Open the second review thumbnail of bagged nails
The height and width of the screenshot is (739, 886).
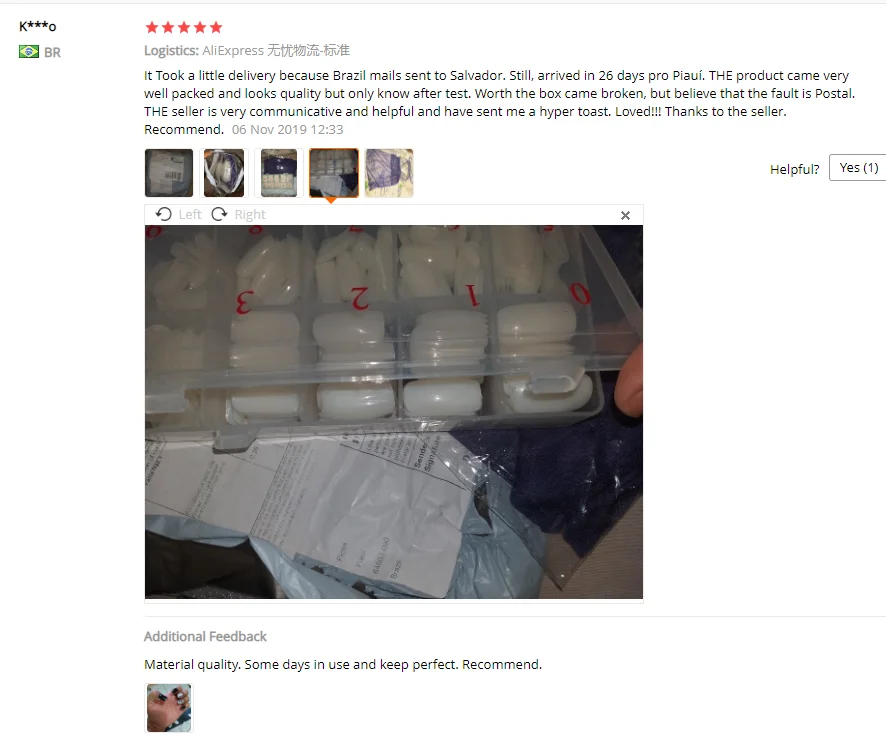(224, 173)
